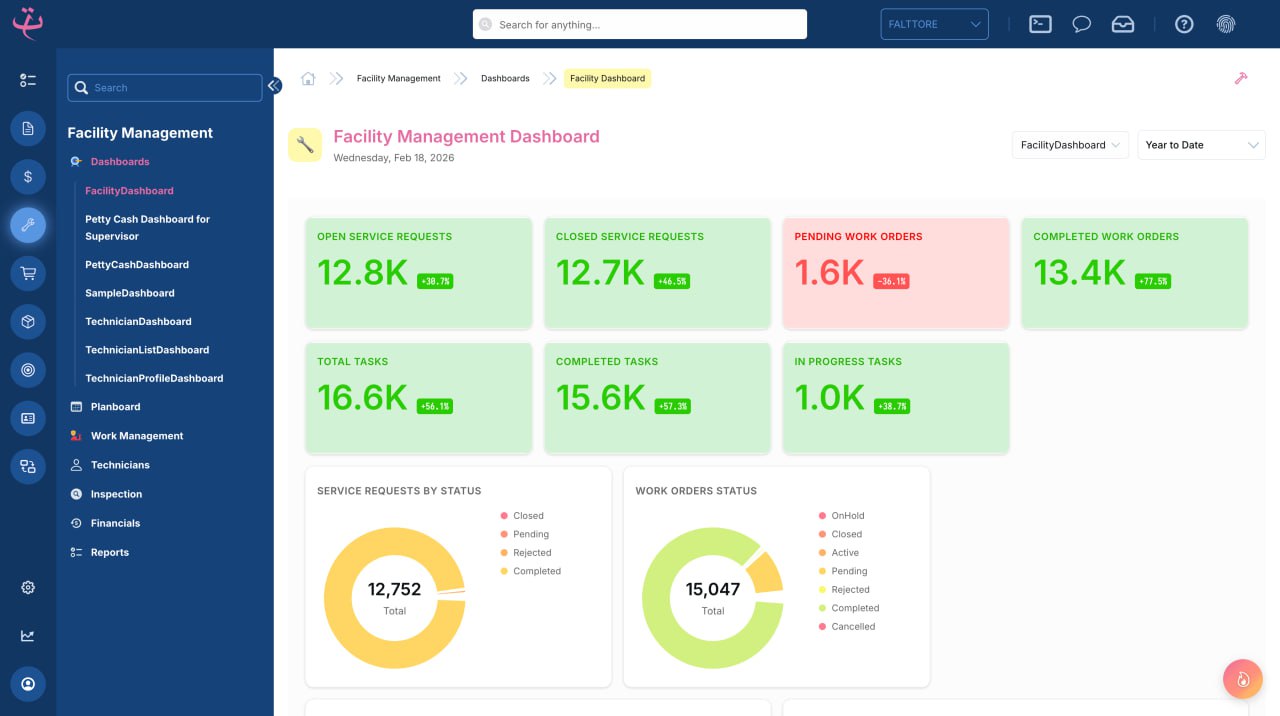
Task: Expand the FacilityDashboard selector dropdown
Action: click(x=1070, y=145)
